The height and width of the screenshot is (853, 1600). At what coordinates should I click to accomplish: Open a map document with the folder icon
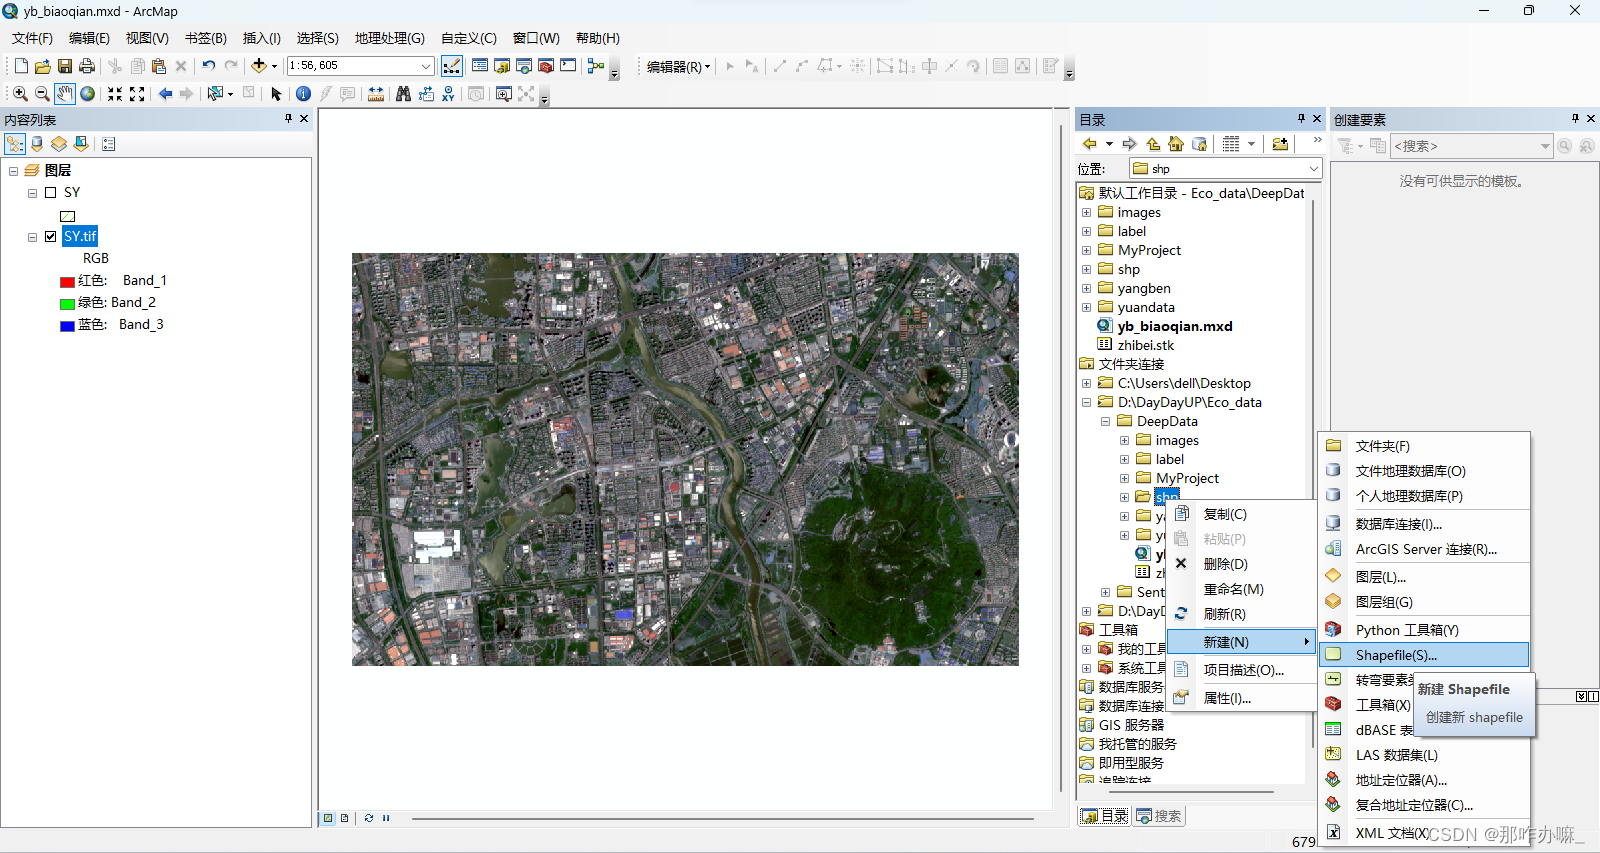(42, 66)
